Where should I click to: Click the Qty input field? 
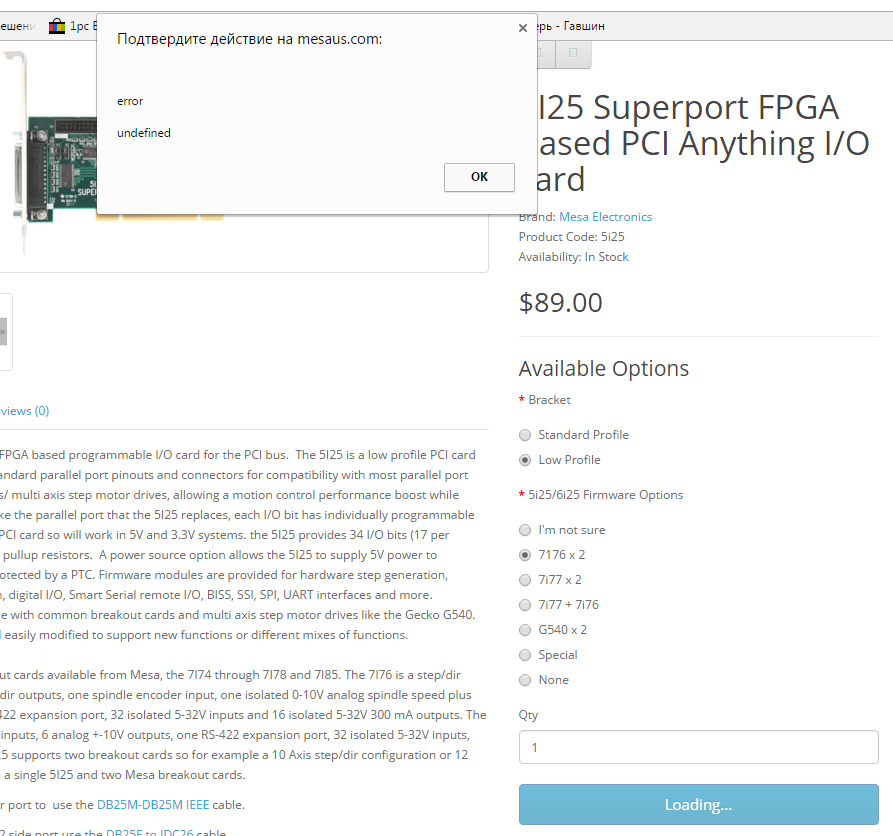[698, 747]
